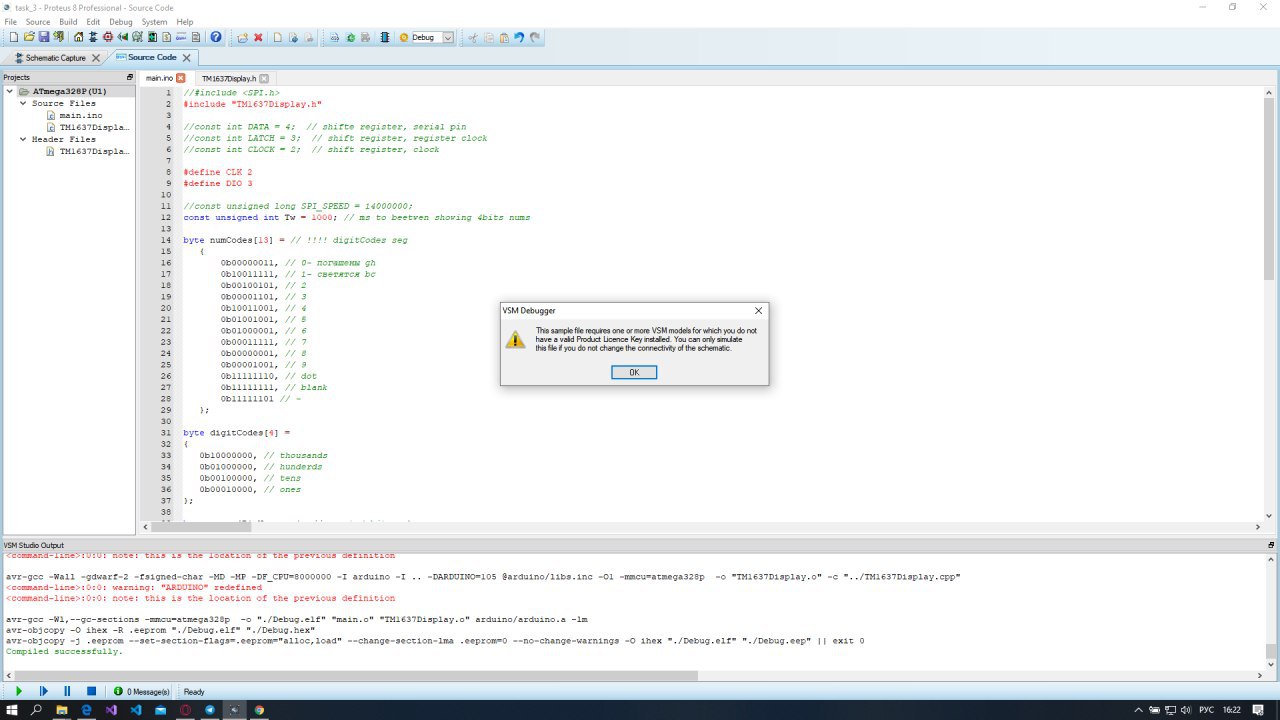
Task: Click the Add New File icon
Action: [x=278, y=37]
